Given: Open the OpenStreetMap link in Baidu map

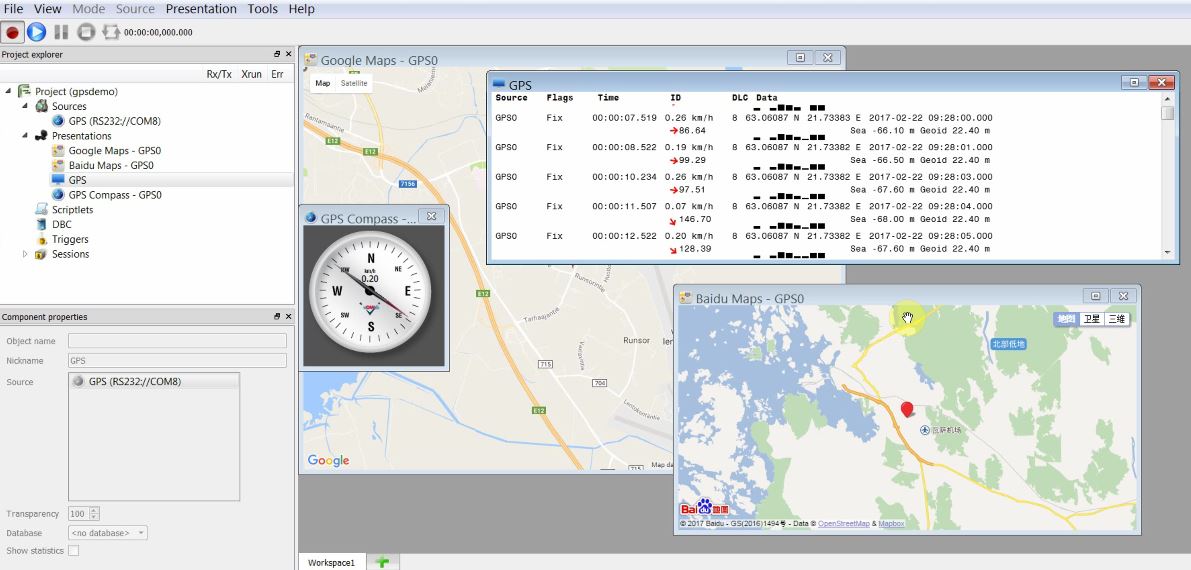Looking at the screenshot, I should coord(843,524).
